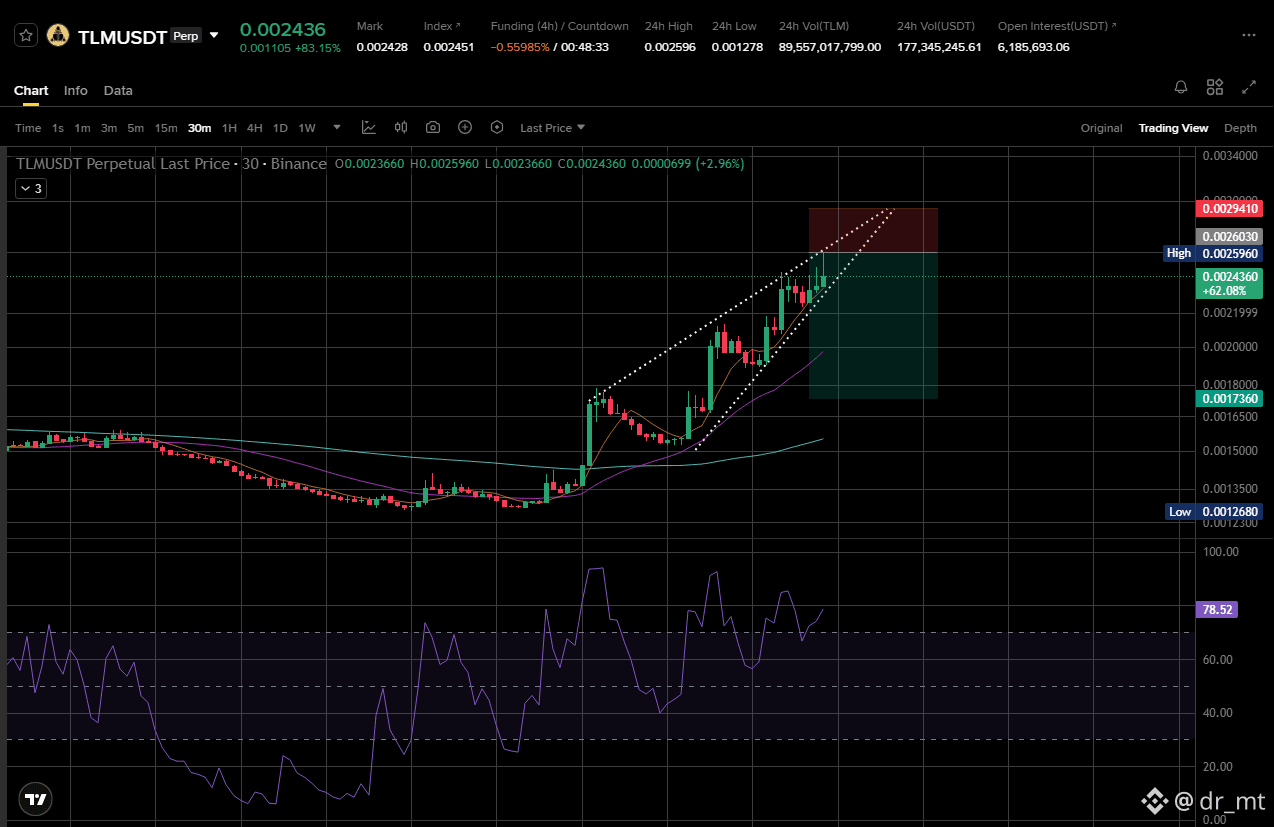
Task: Click the Index price label
Action: point(442,26)
